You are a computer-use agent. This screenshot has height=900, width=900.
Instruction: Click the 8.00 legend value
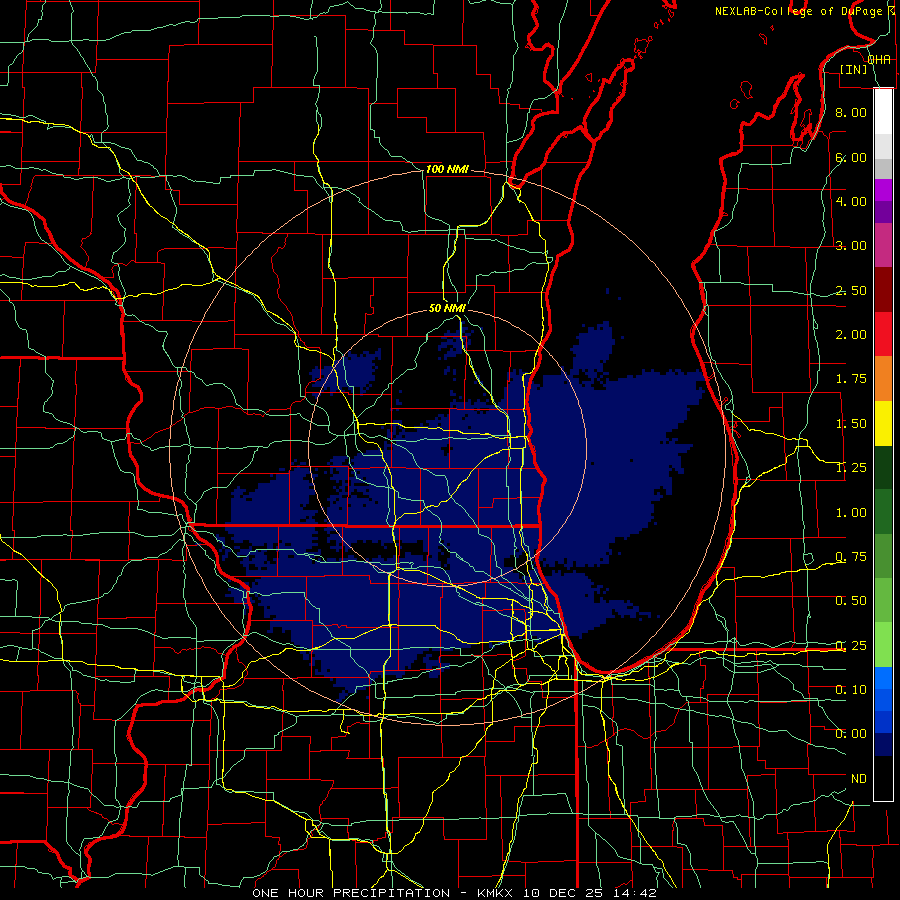[x=851, y=112]
